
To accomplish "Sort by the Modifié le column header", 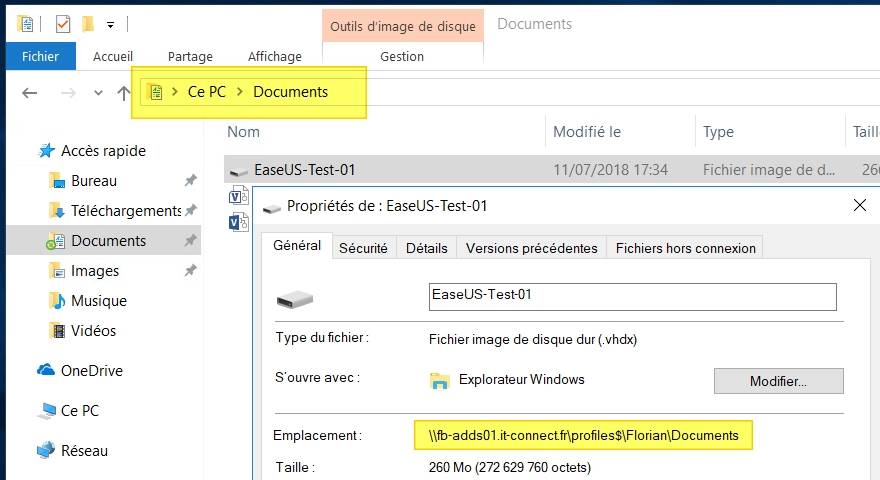I will pyautogui.click(x=587, y=132).
